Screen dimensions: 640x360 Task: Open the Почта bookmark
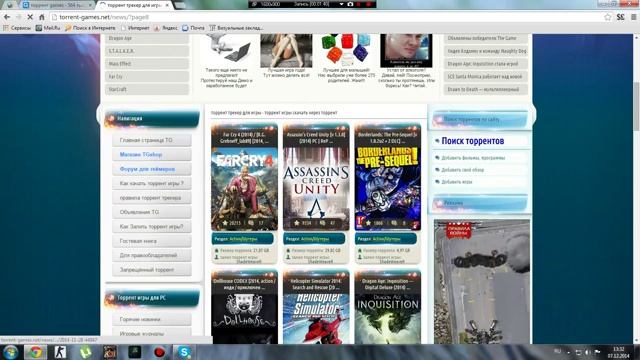[193, 28]
